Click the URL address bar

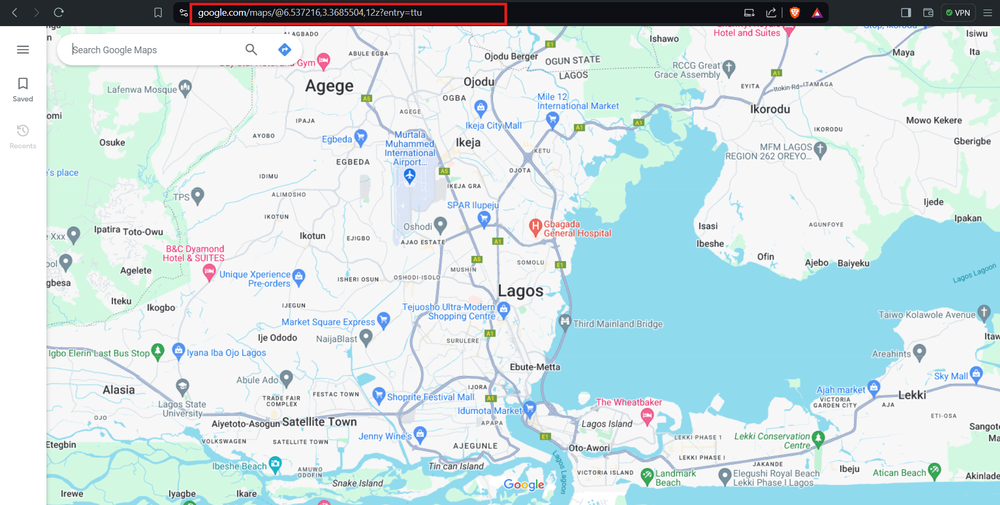pyautogui.click(x=348, y=13)
